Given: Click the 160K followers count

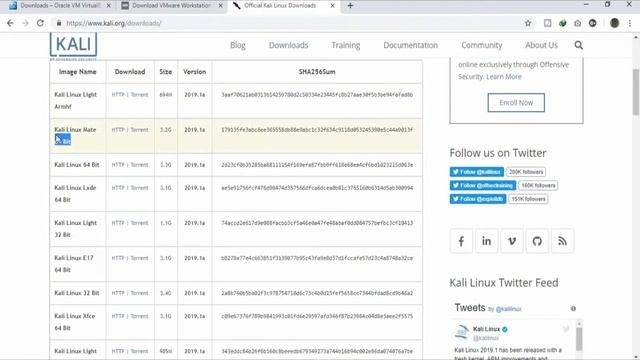Looking at the screenshot, I should click(x=538, y=185).
